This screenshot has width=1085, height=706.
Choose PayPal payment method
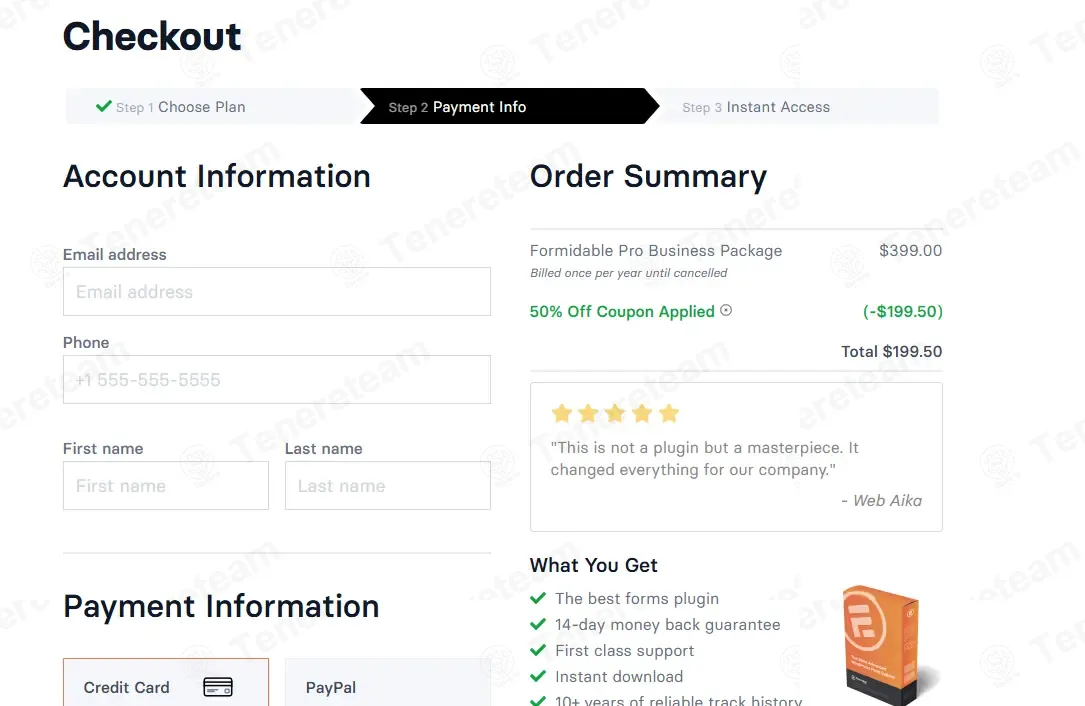click(388, 682)
